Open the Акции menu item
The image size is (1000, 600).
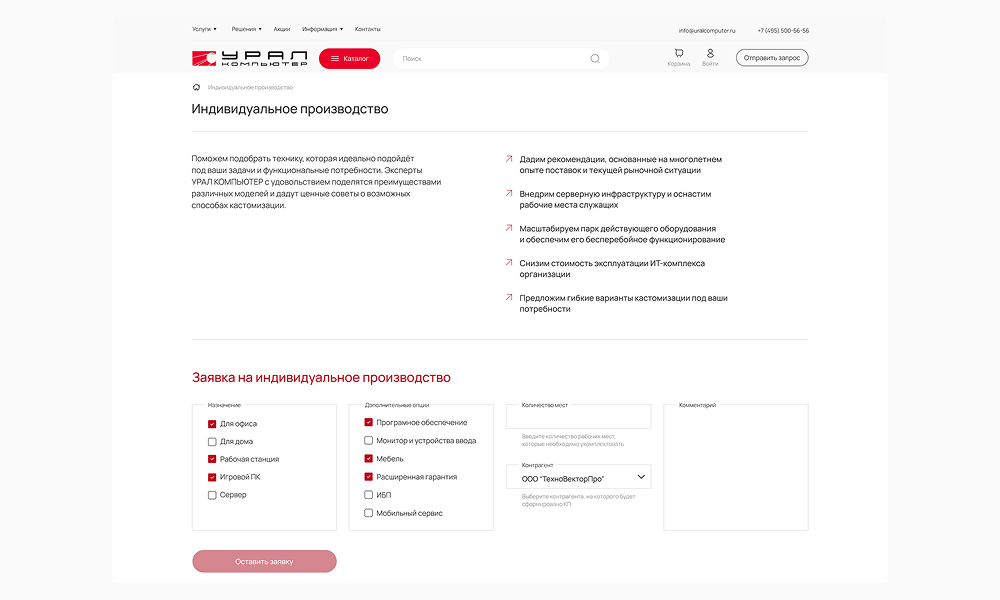click(x=281, y=29)
